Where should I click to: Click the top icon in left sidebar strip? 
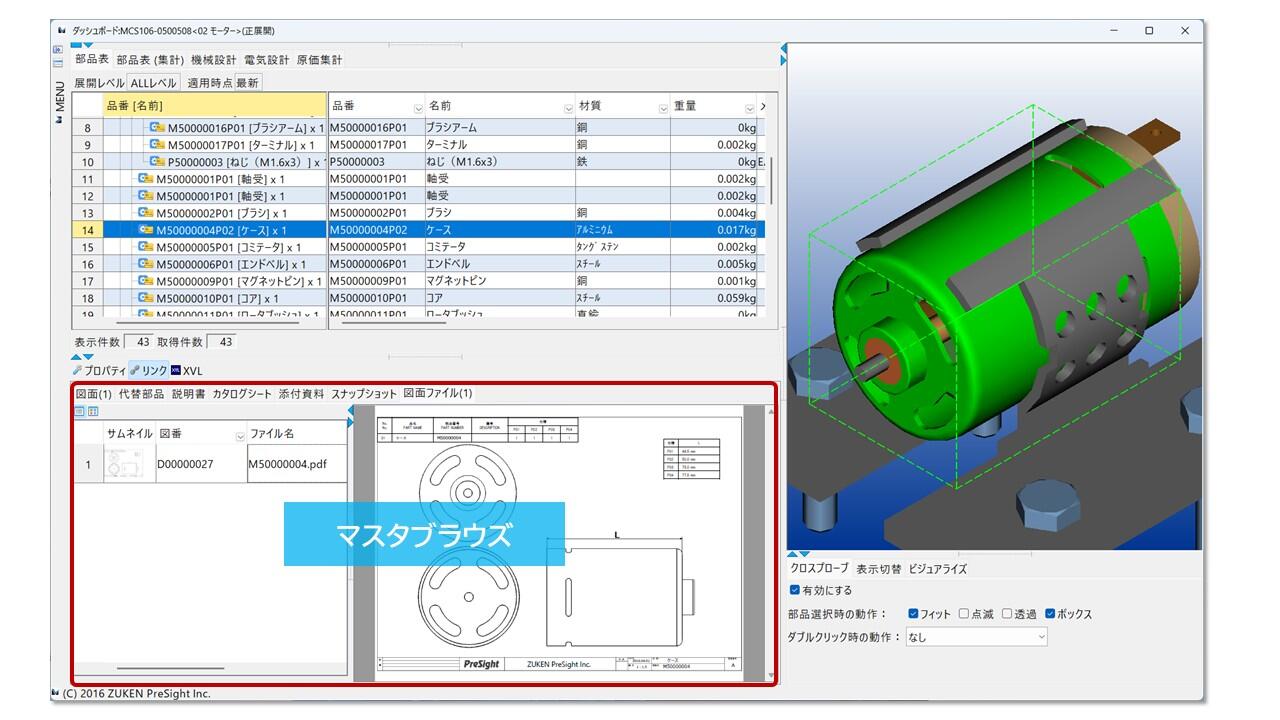tap(58, 49)
